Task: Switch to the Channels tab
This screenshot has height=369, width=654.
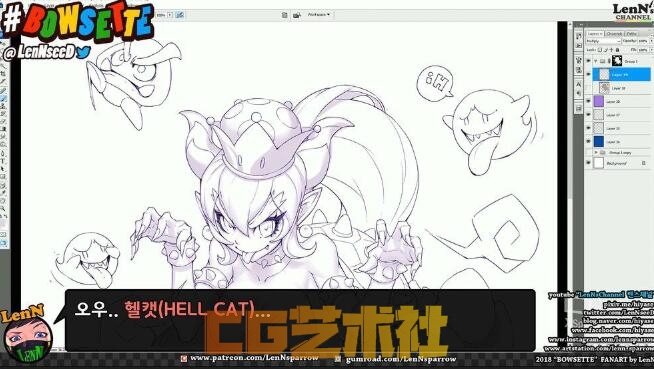Action: point(614,33)
